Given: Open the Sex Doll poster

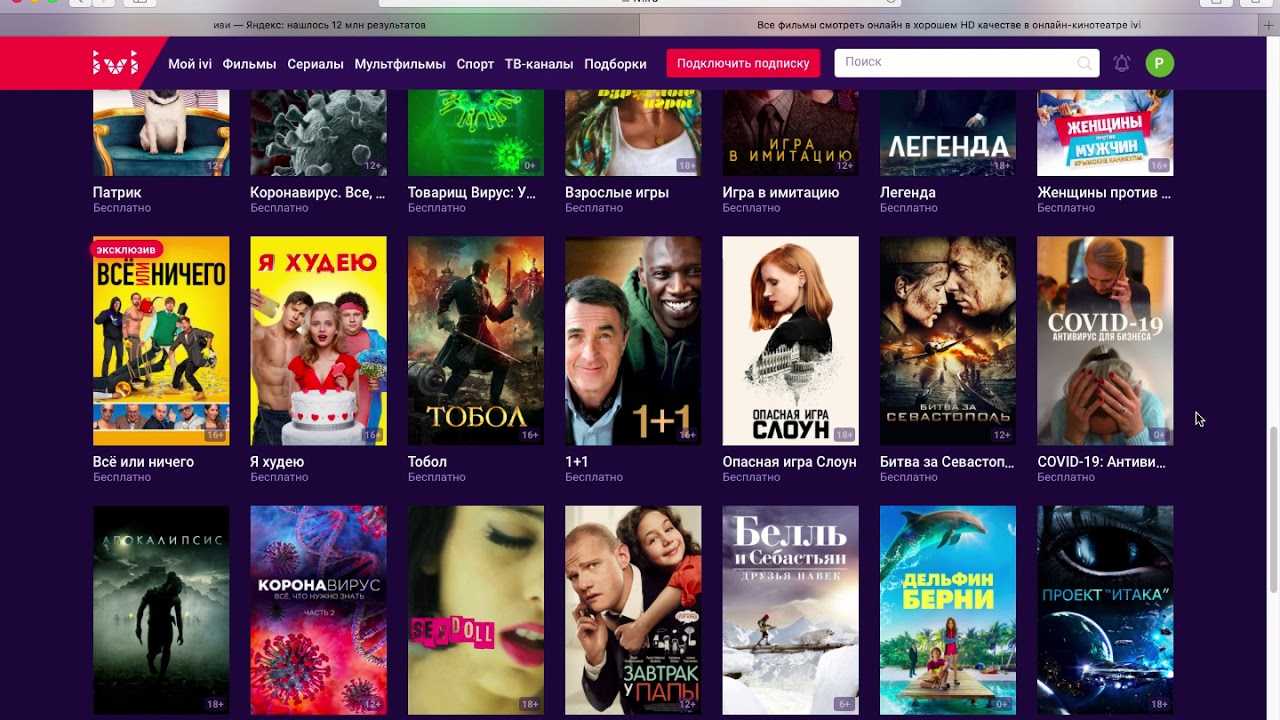Looking at the screenshot, I should point(476,610).
